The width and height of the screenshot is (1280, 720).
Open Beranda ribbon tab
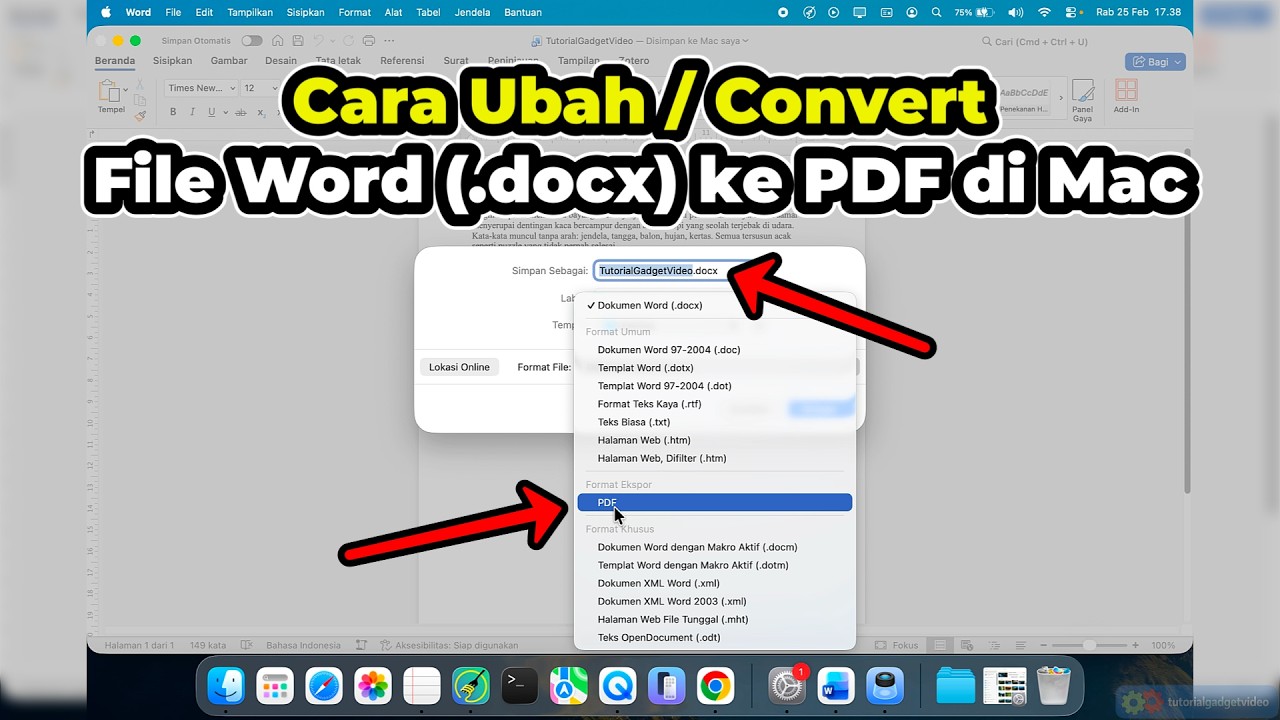point(115,61)
